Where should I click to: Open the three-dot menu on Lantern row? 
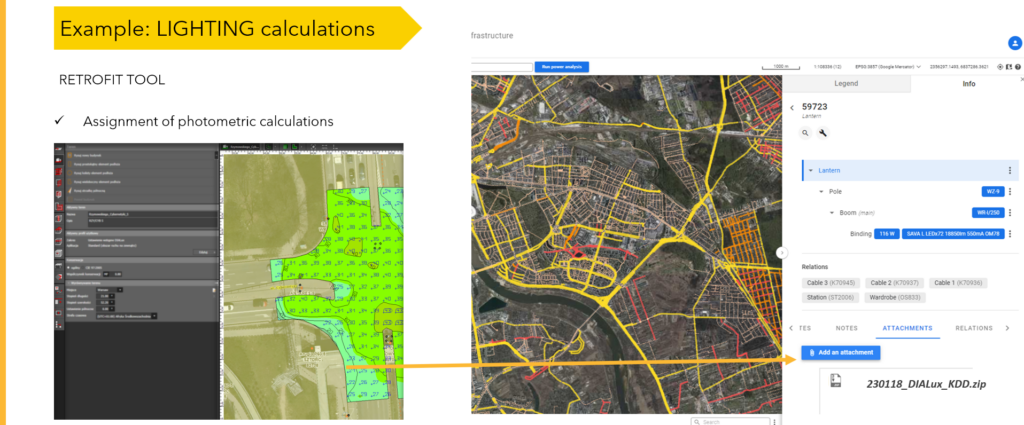(x=1010, y=171)
